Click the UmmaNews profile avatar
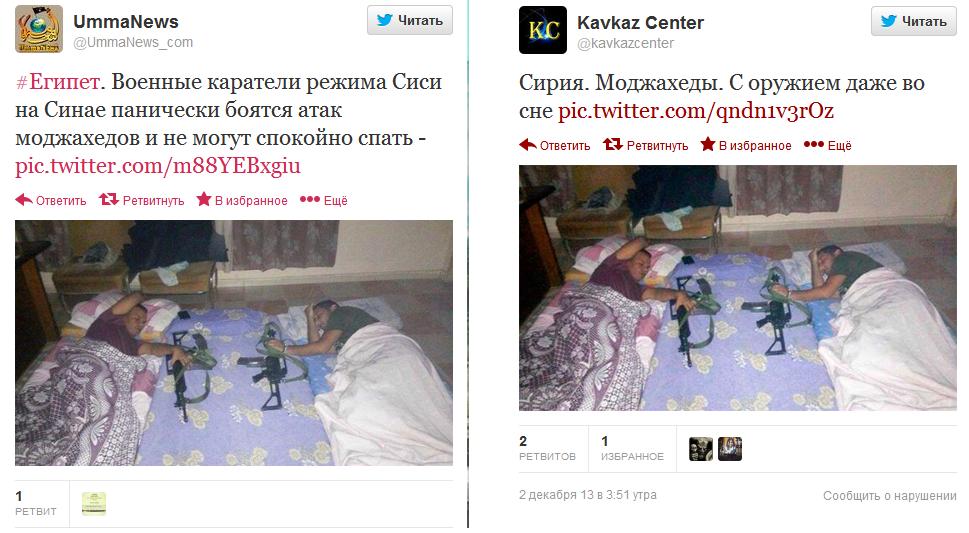The height and width of the screenshot is (533, 969). pos(39,29)
